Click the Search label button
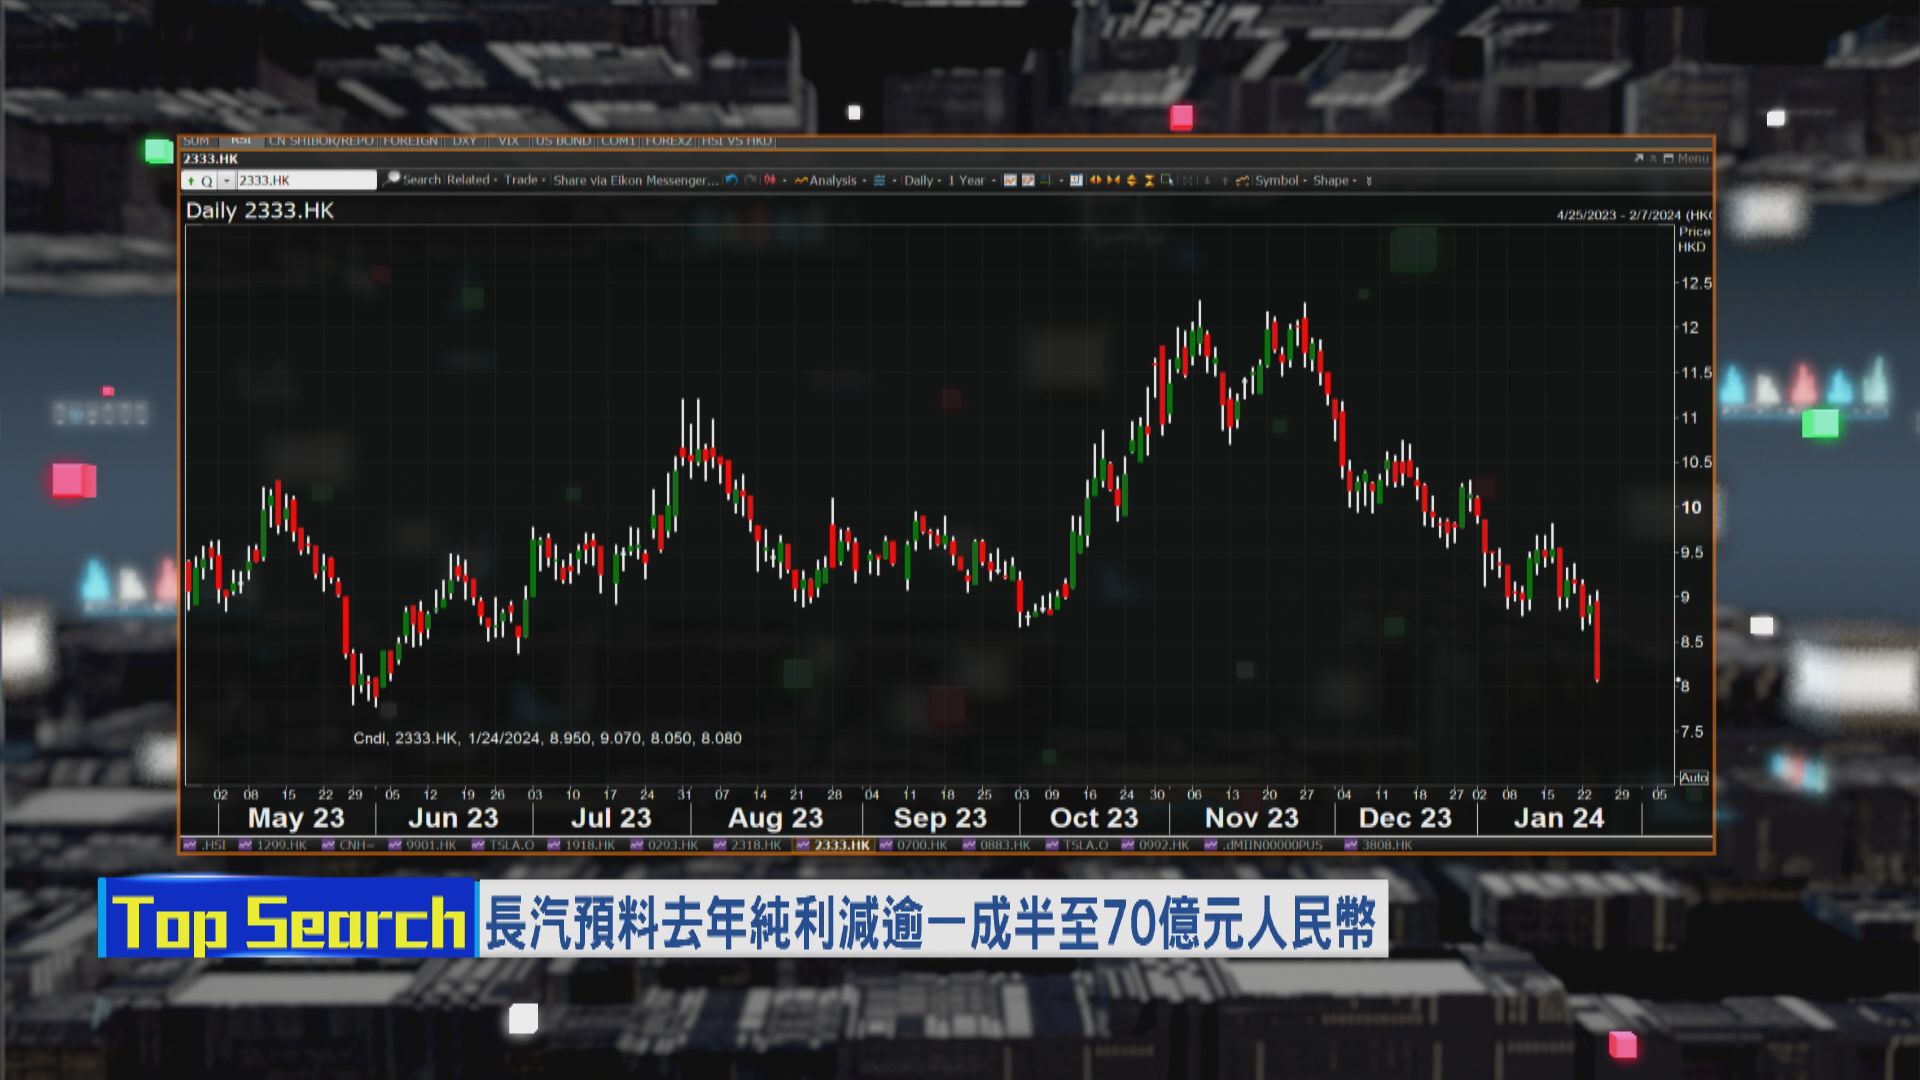The width and height of the screenshot is (1920, 1080). (x=421, y=180)
